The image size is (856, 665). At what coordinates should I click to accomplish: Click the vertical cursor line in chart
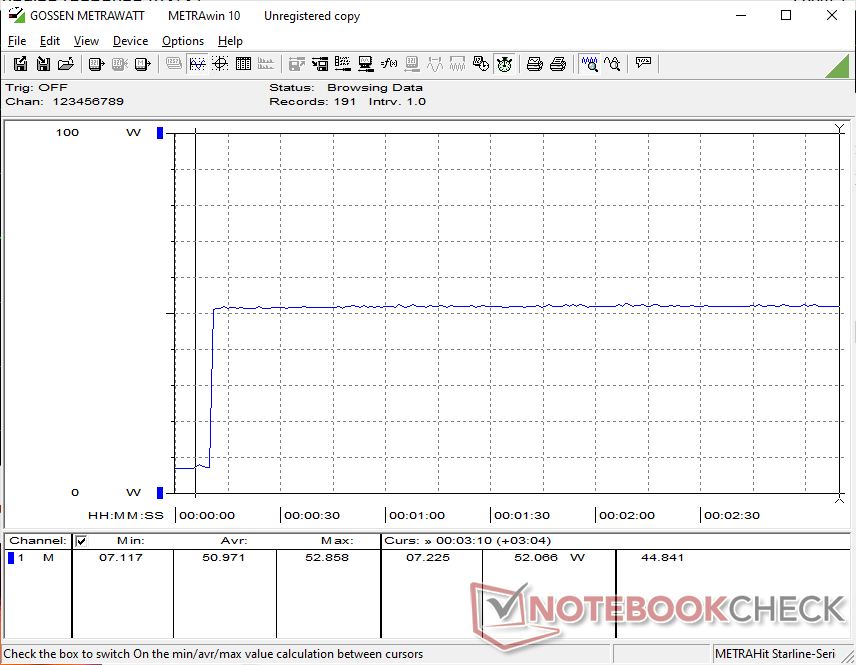pyautogui.click(x=195, y=300)
